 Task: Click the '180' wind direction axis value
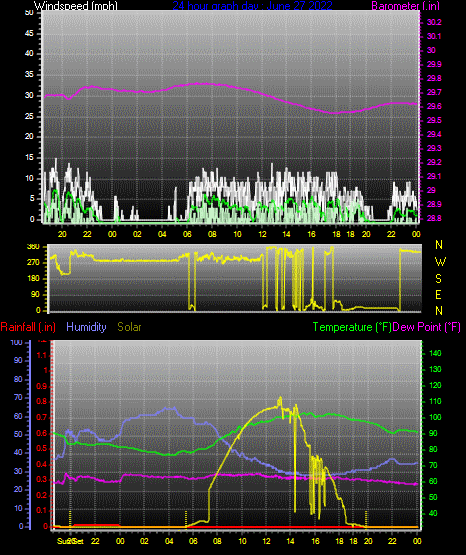(x=33, y=279)
